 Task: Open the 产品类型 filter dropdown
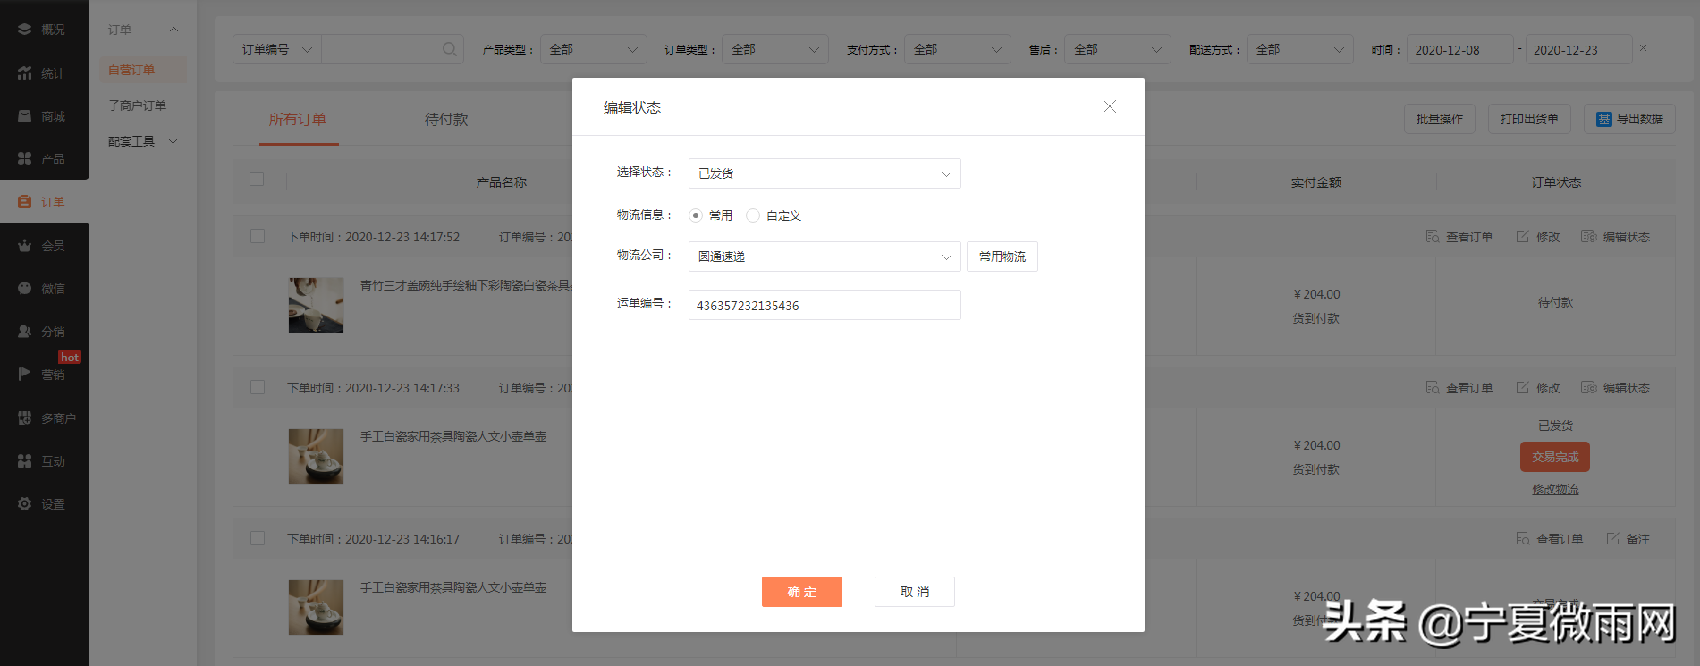(x=593, y=49)
